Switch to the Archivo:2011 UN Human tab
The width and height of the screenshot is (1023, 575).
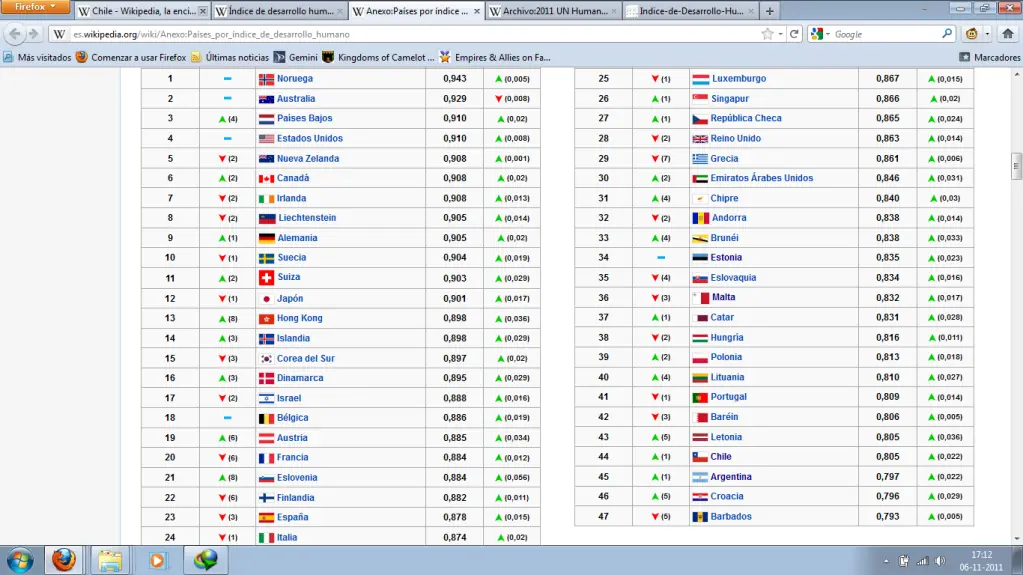(x=552, y=11)
